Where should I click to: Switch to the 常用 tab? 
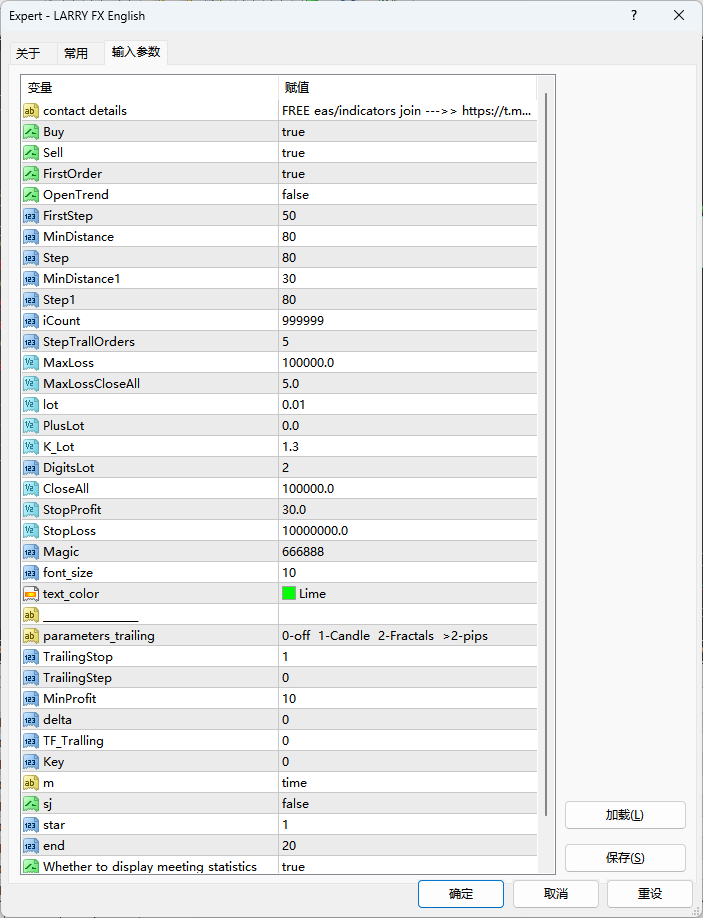pos(76,54)
